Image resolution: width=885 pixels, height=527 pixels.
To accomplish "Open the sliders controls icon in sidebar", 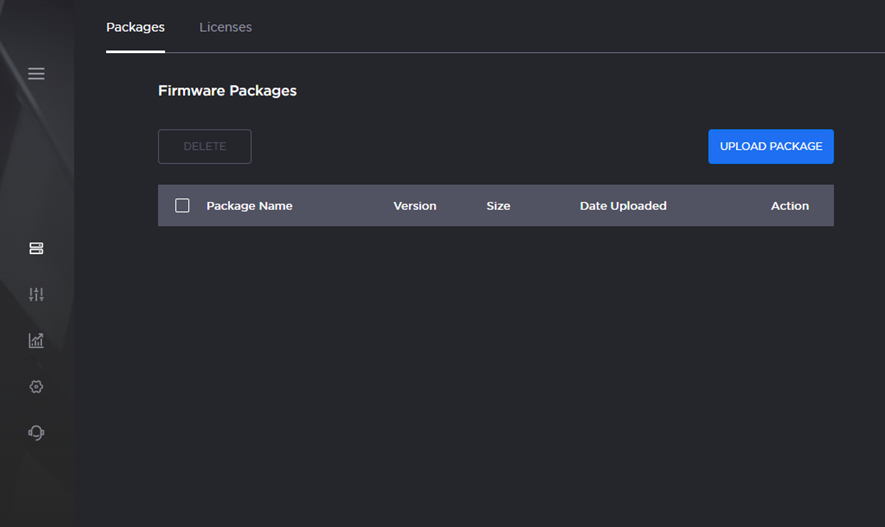I will click(36, 294).
